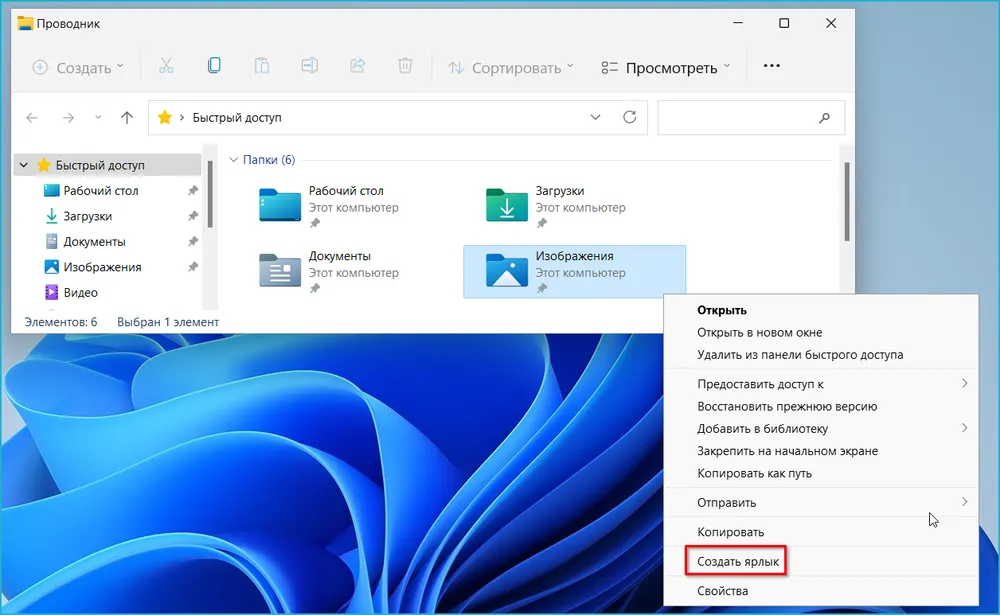Screen dimensions: 1000x615
Task: Click the Rename icon in toolbar
Action: [x=309, y=66]
